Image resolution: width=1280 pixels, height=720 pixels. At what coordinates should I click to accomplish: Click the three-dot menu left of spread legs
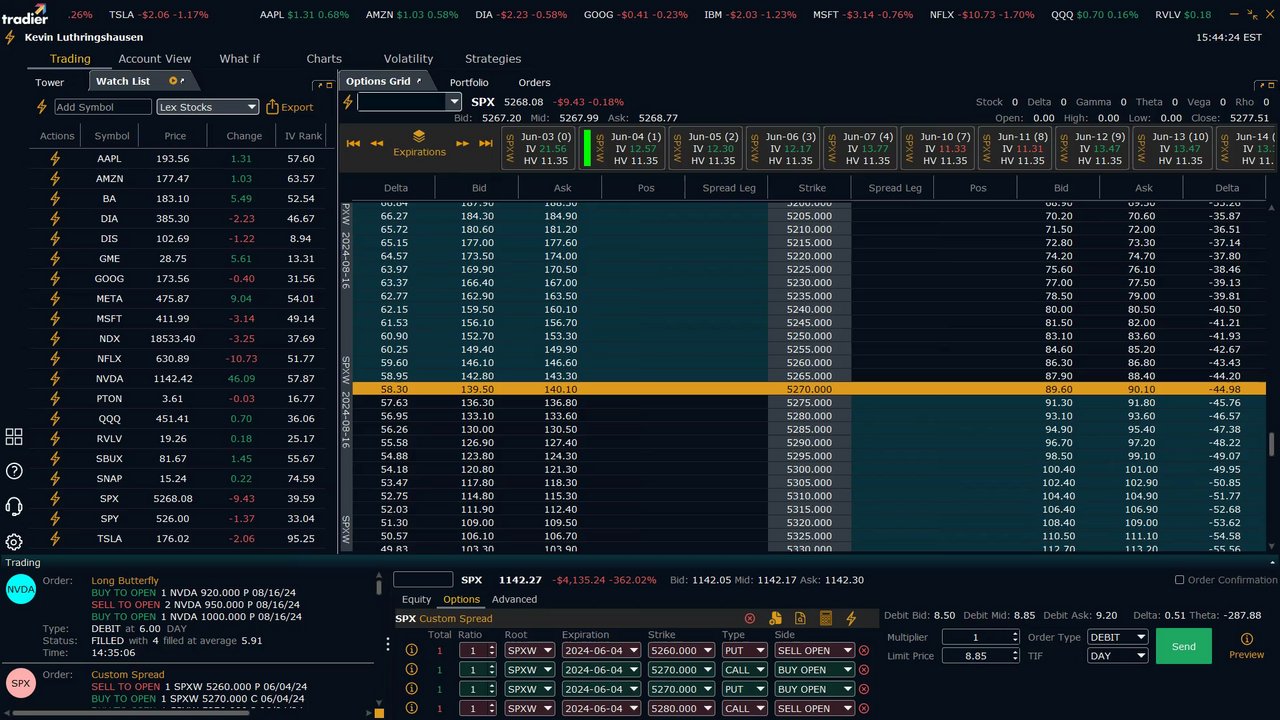pyautogui.click(x=388, y=645)
